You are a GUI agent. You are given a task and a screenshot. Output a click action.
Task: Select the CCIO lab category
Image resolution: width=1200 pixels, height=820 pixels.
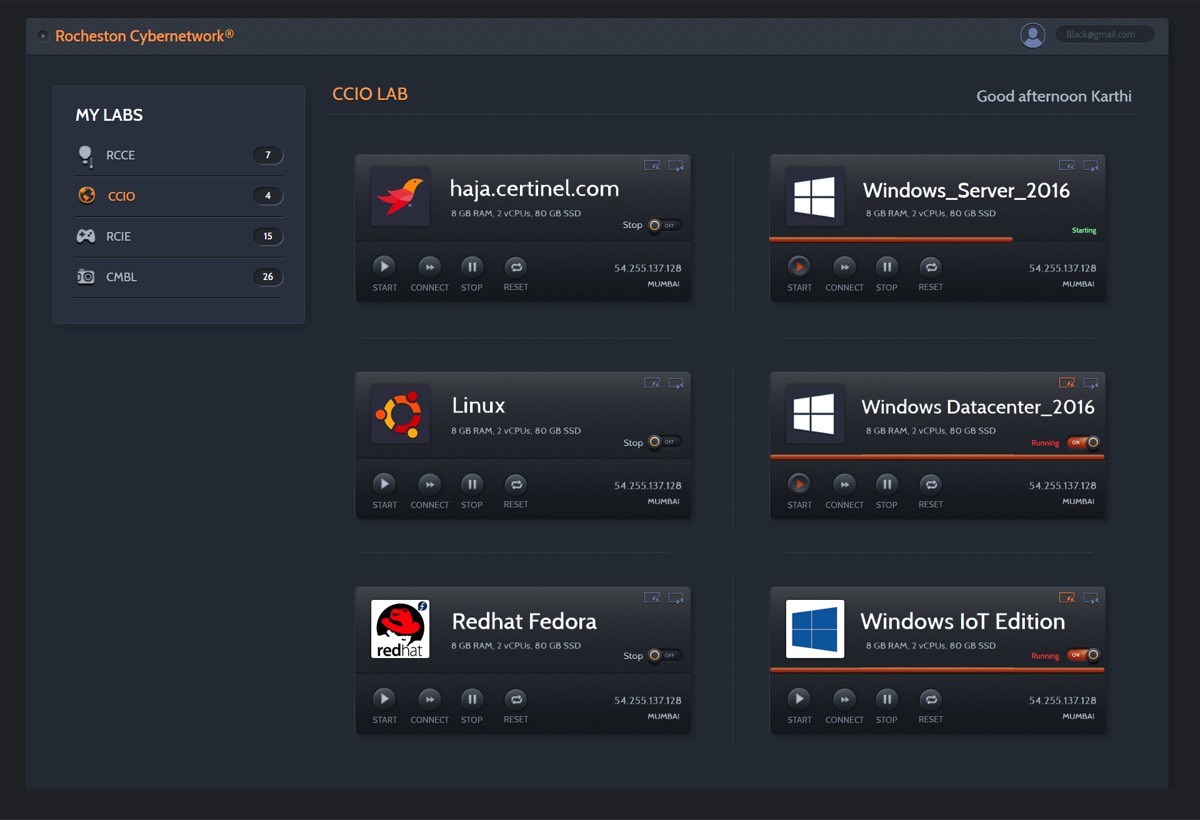[x=179, y=196]
